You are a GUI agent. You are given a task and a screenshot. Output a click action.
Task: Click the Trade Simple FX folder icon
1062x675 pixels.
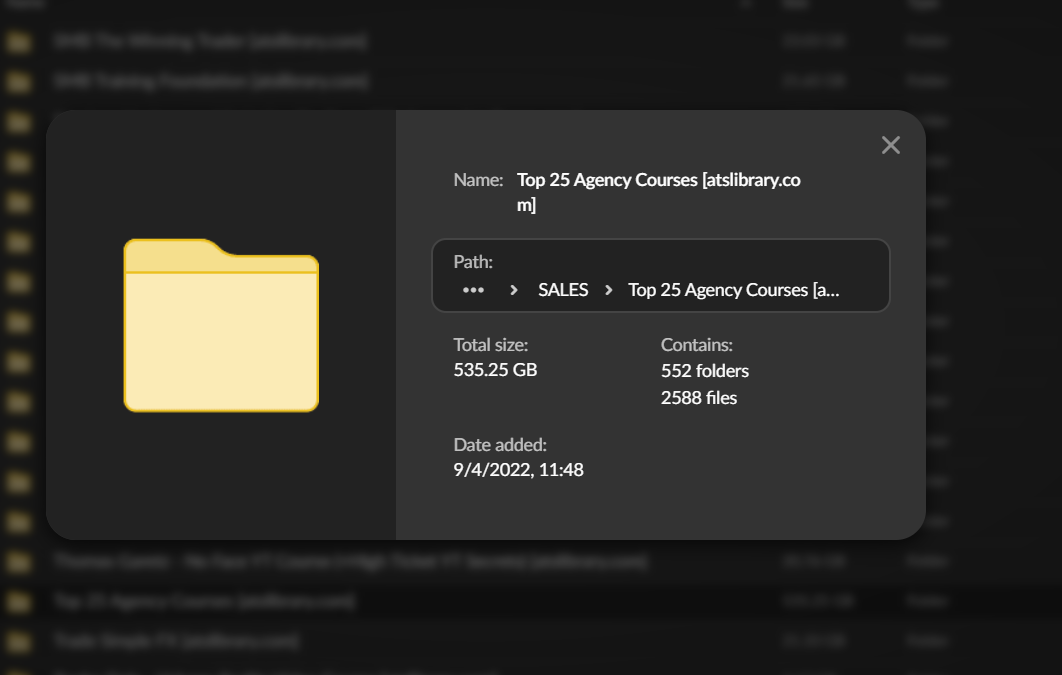(17, 640)
